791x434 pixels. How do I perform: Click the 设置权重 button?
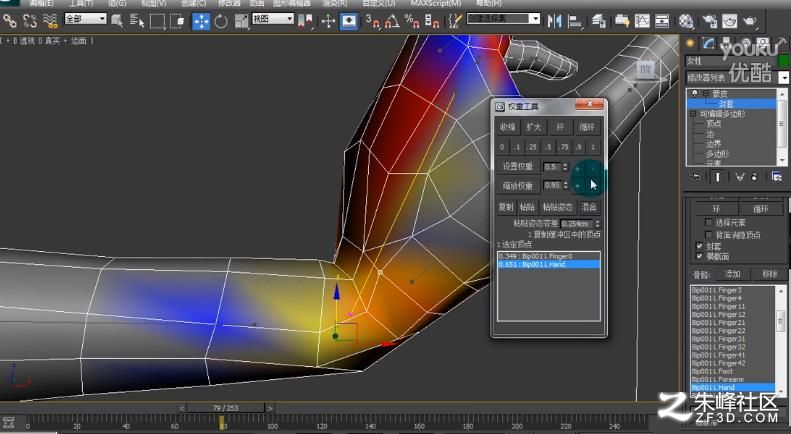(518, 166)
